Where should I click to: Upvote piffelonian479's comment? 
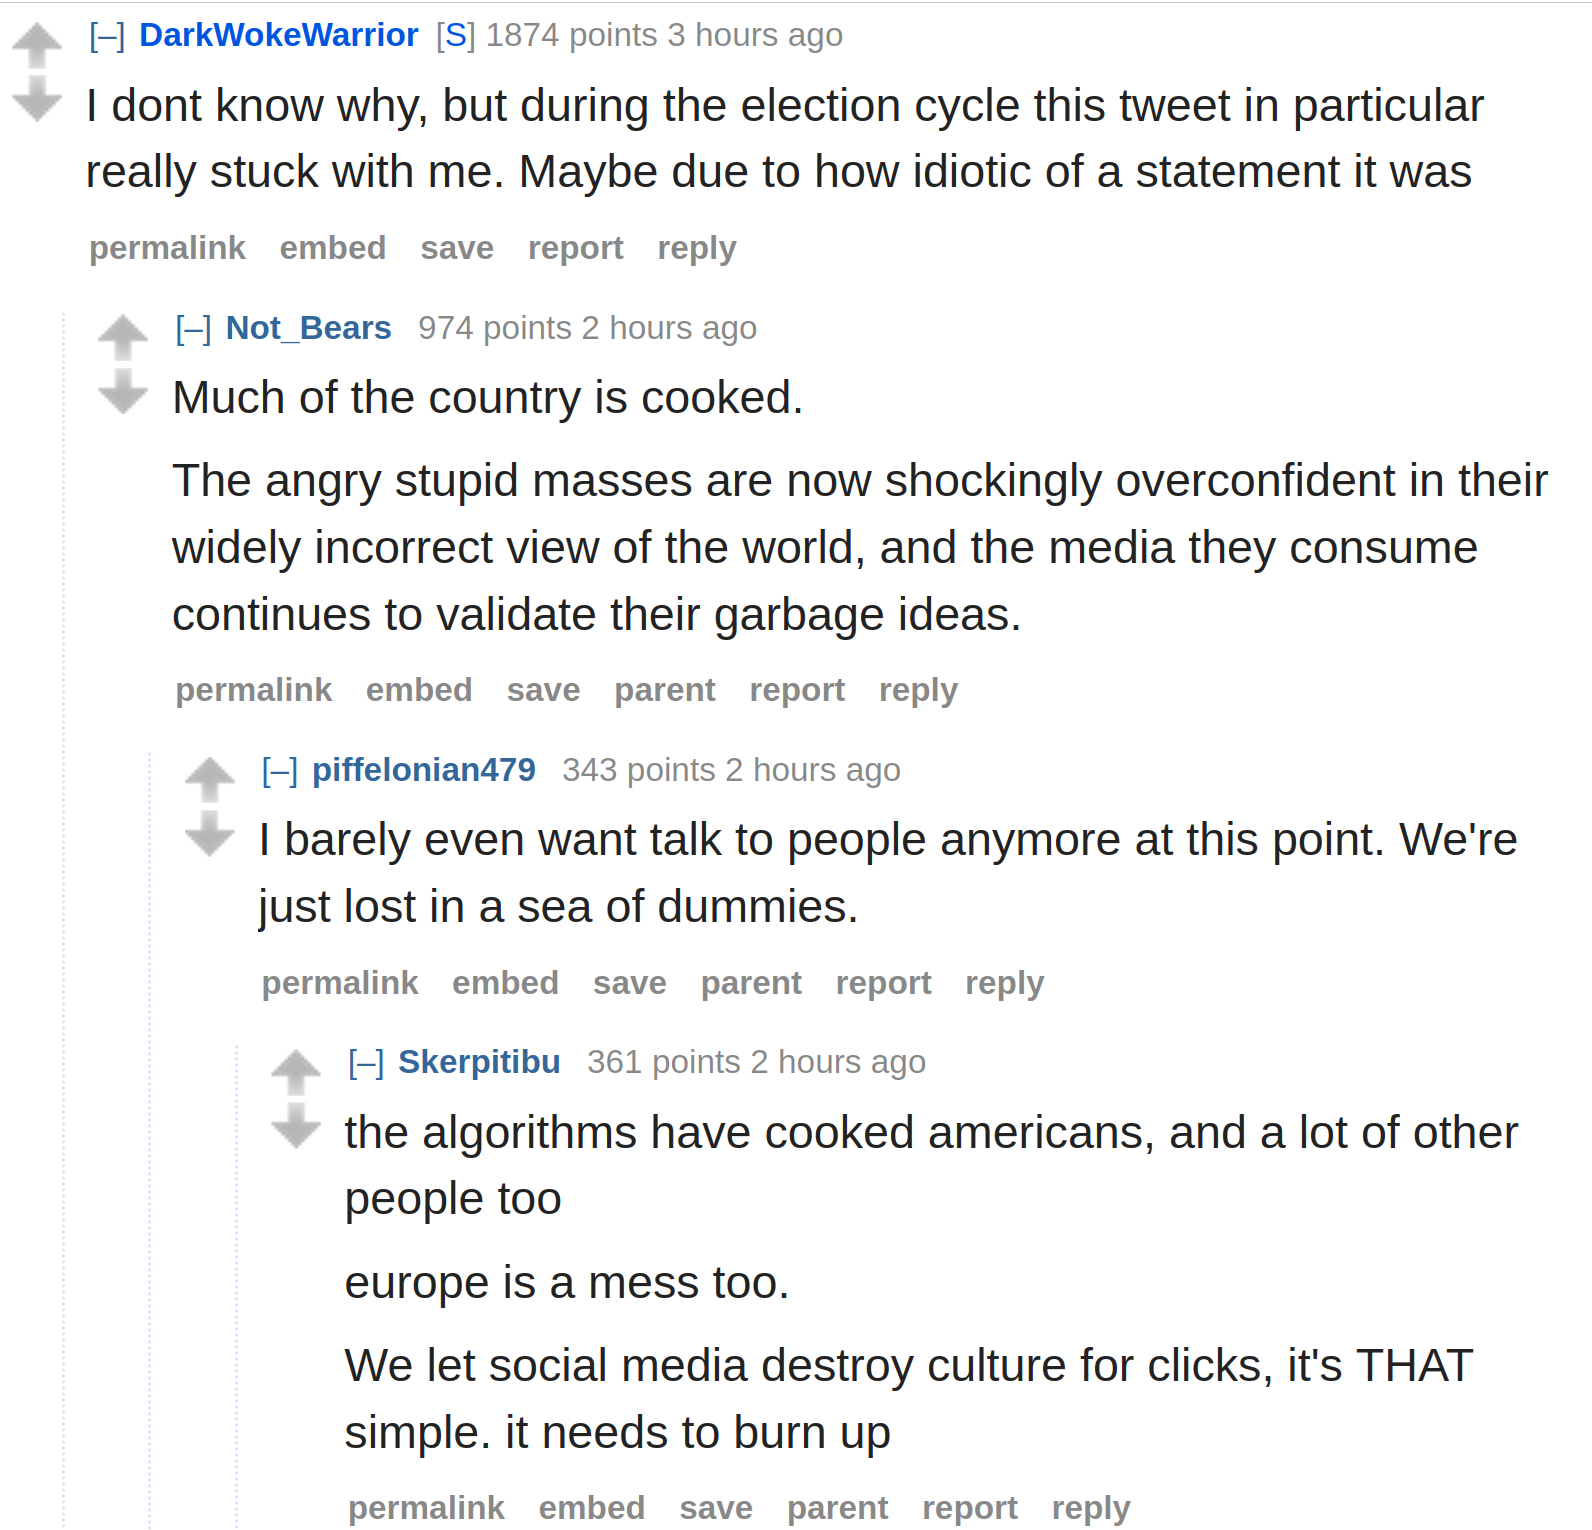[x=210, y=780]
